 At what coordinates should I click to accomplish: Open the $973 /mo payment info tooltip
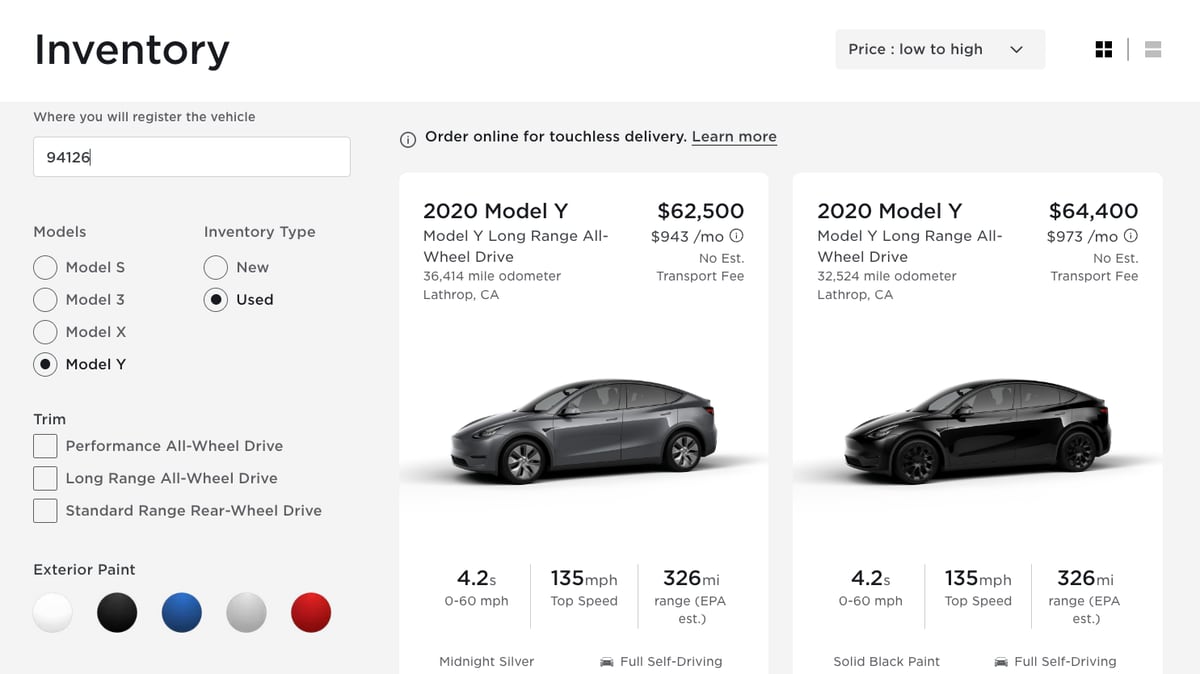point(1131,235)
